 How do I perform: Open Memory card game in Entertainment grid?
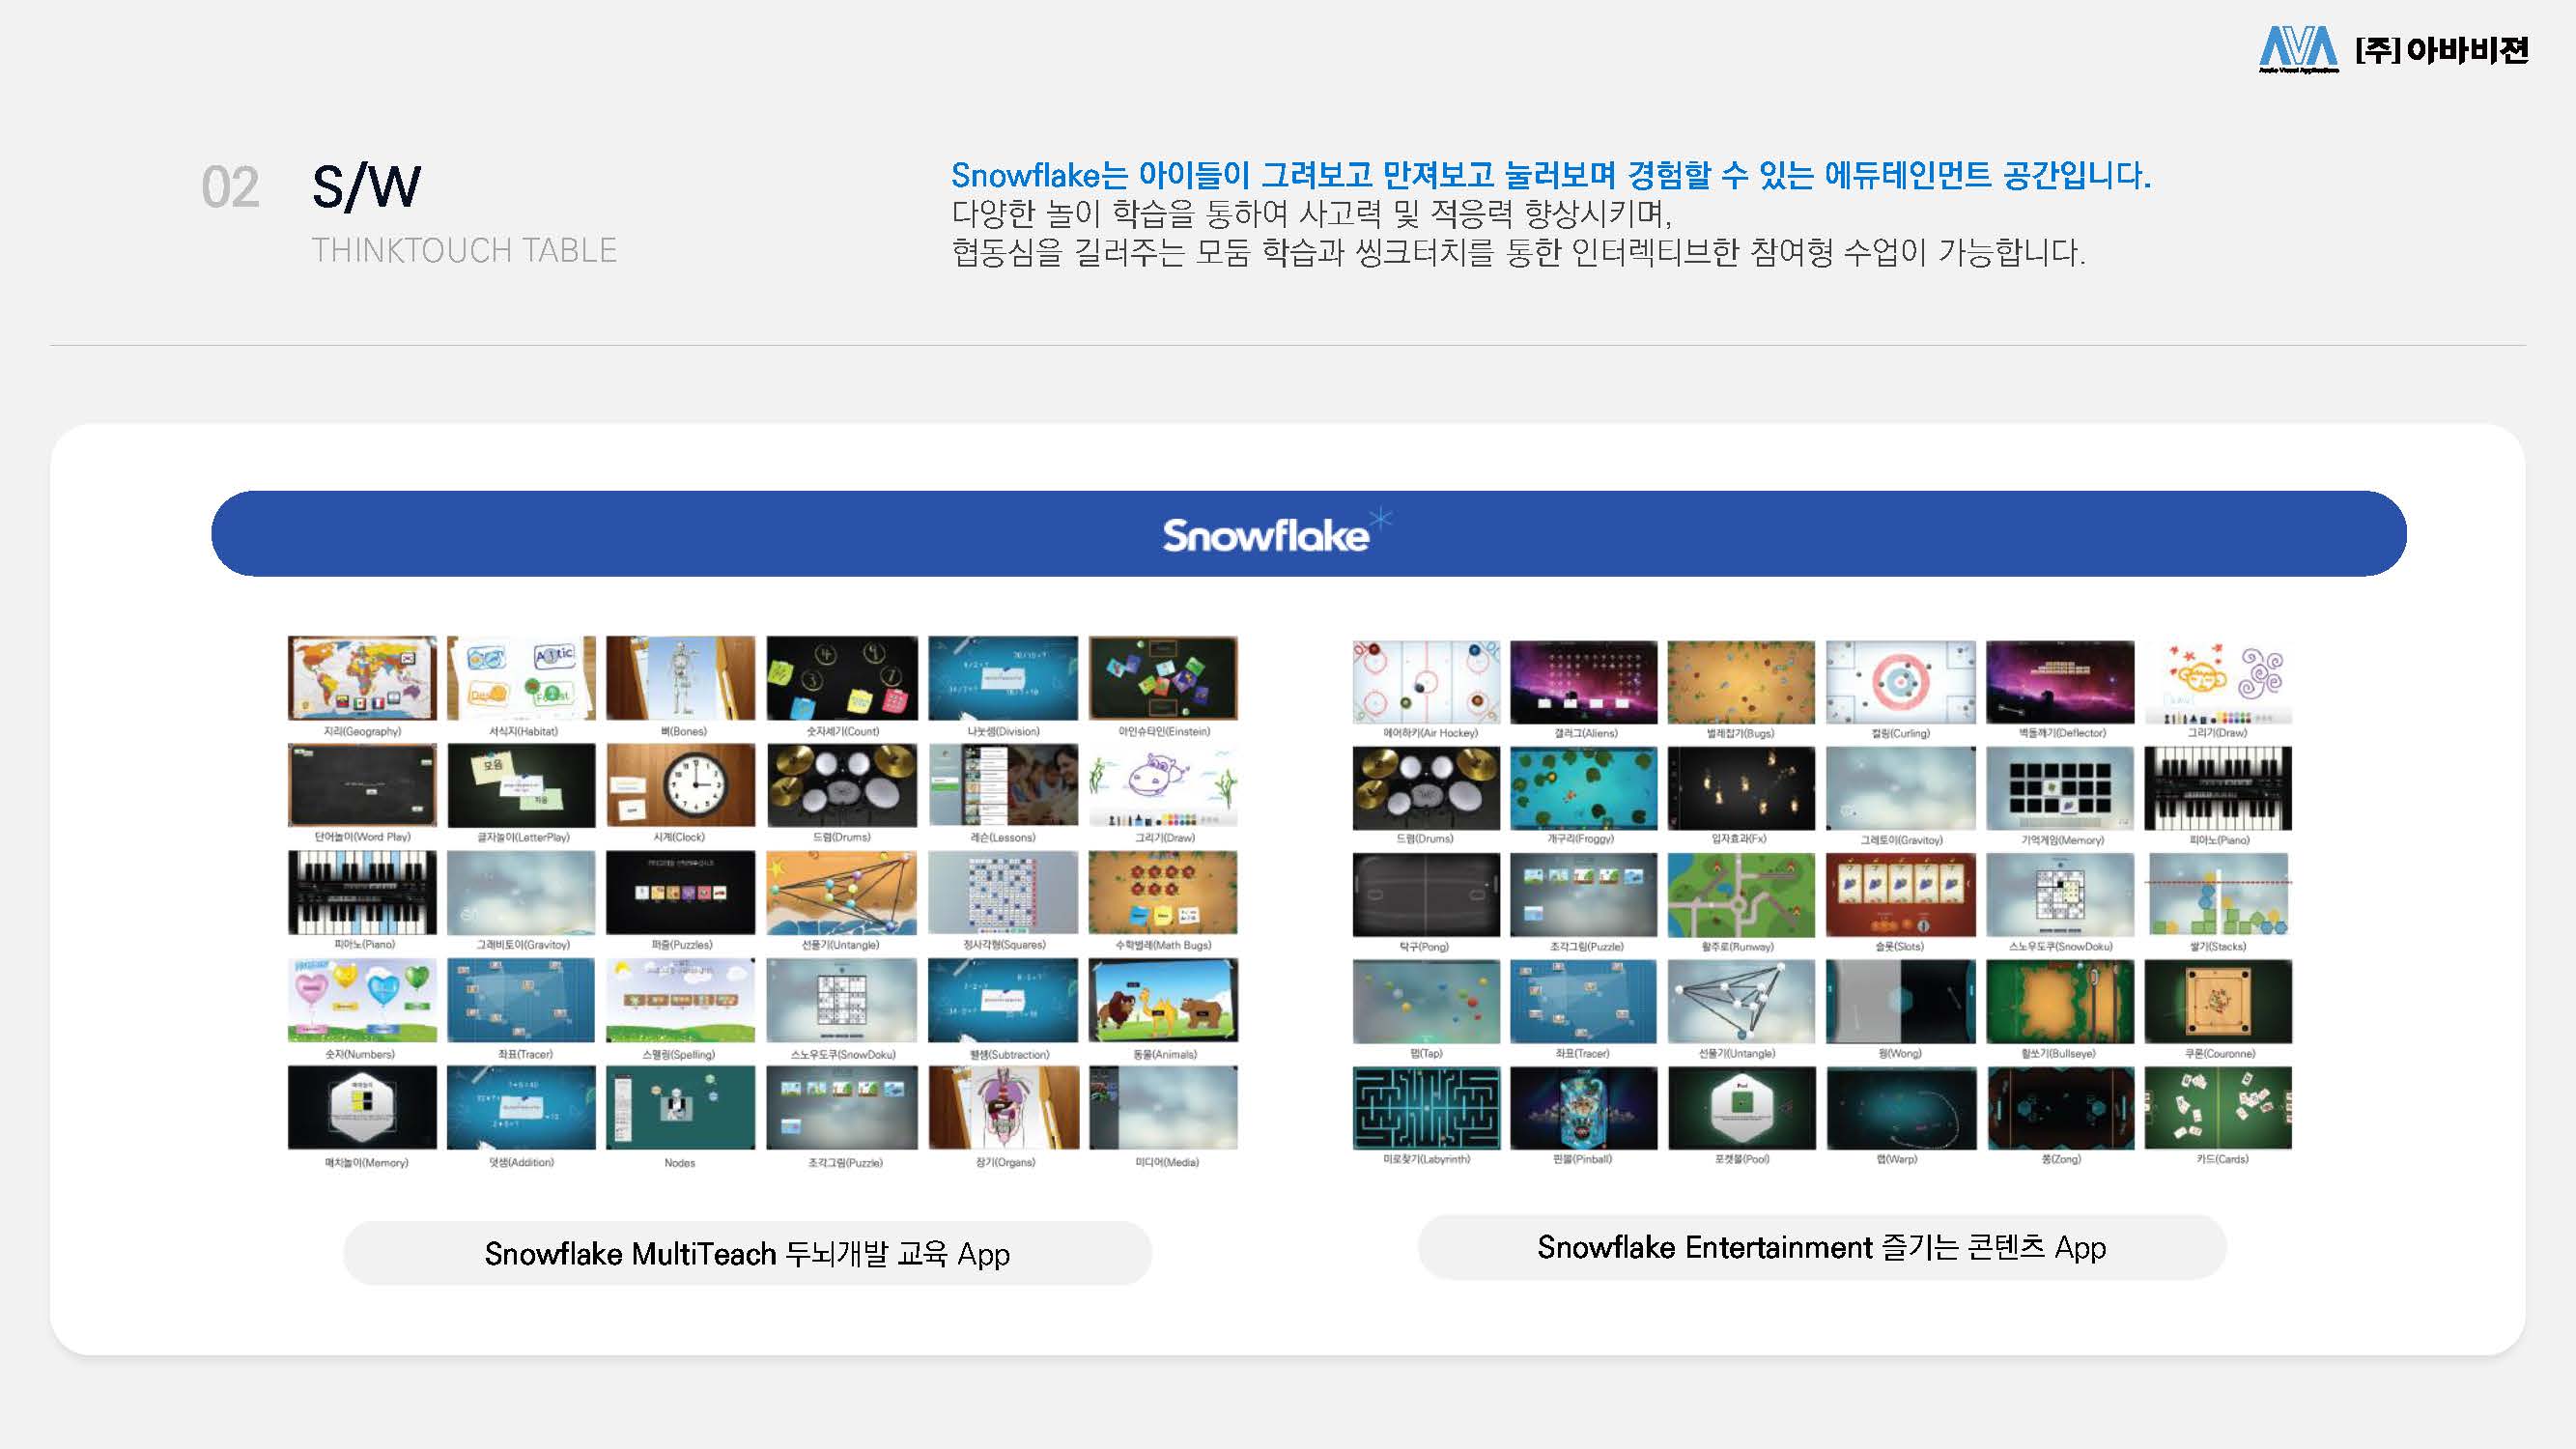(2060, 788)
